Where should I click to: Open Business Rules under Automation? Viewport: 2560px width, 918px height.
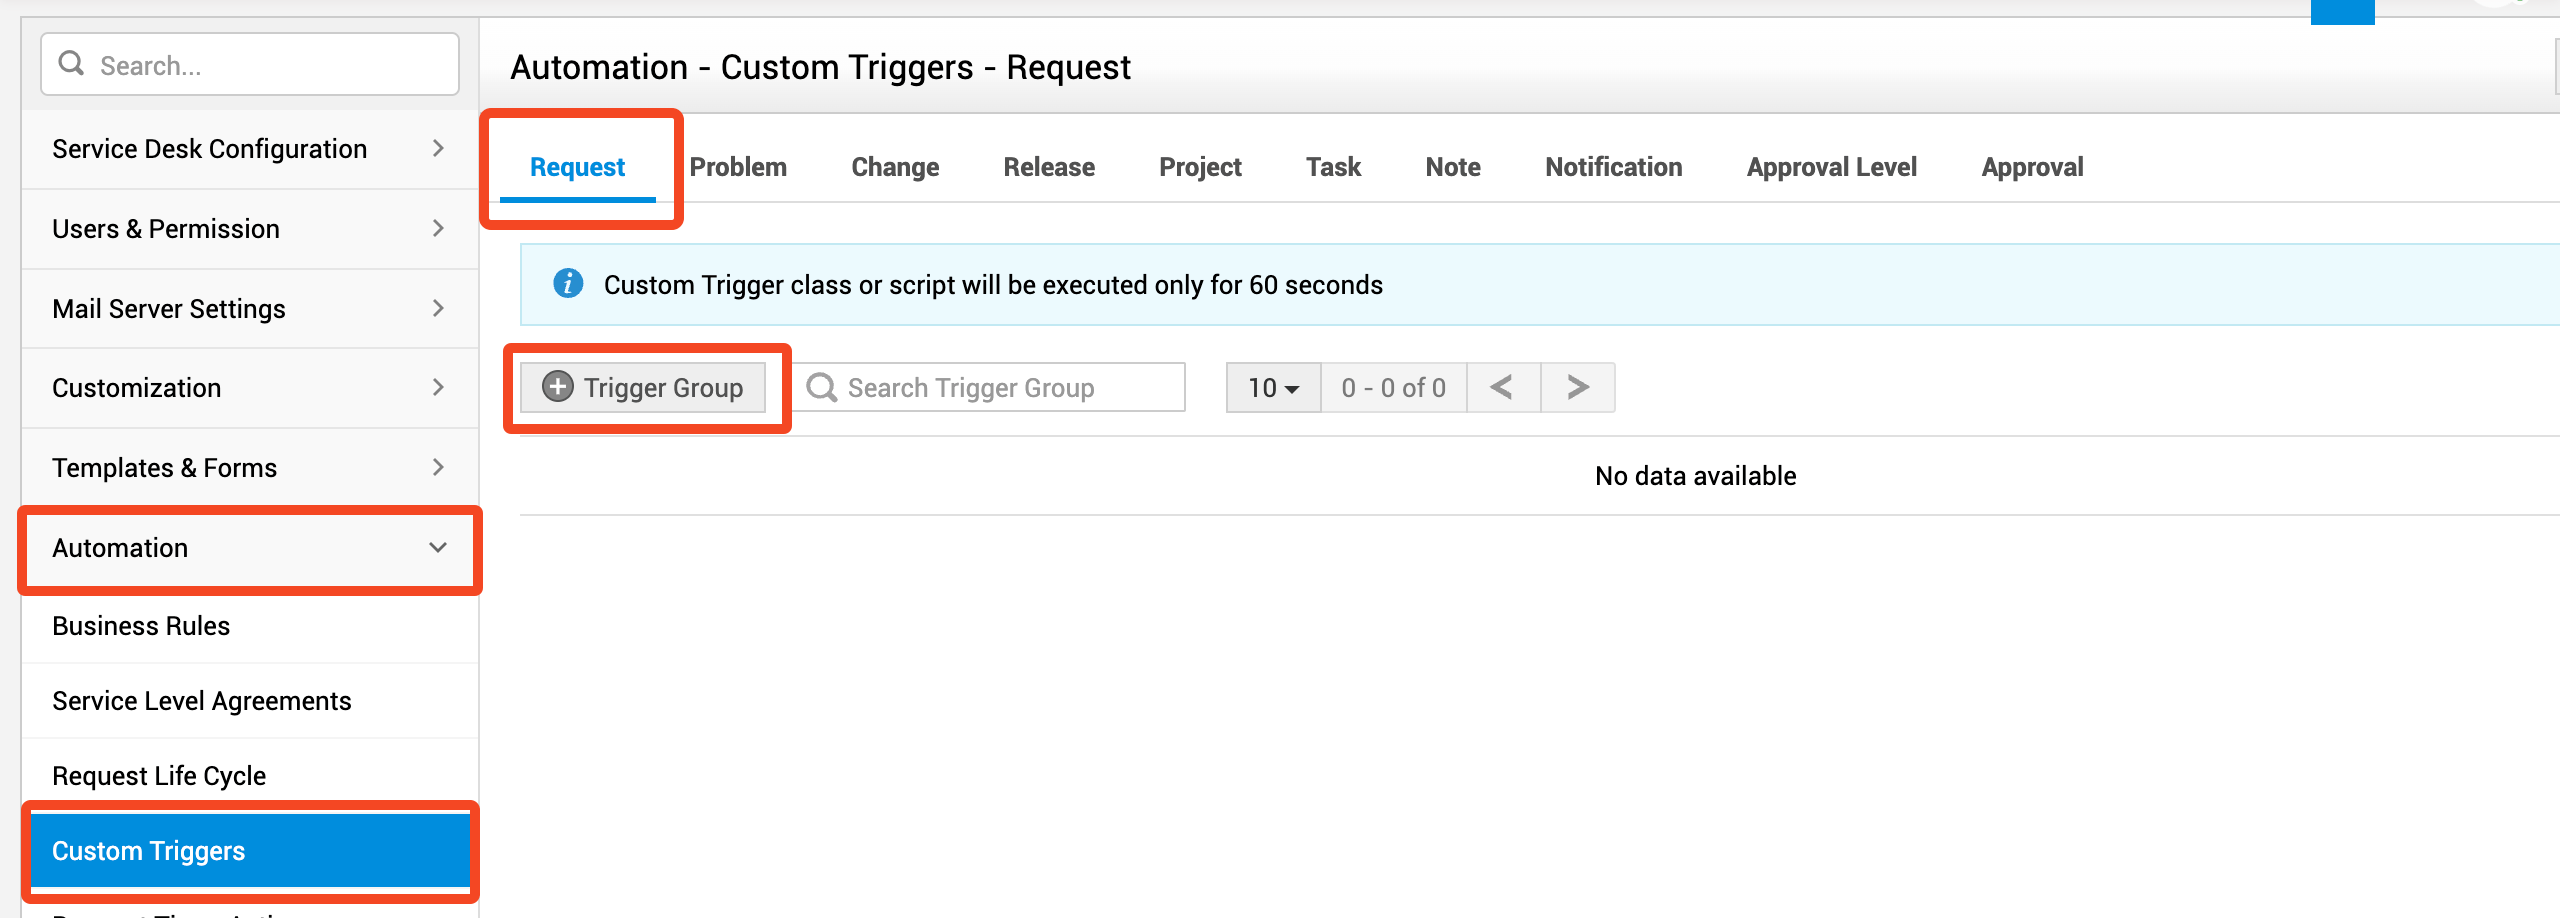tap(250, 626)
